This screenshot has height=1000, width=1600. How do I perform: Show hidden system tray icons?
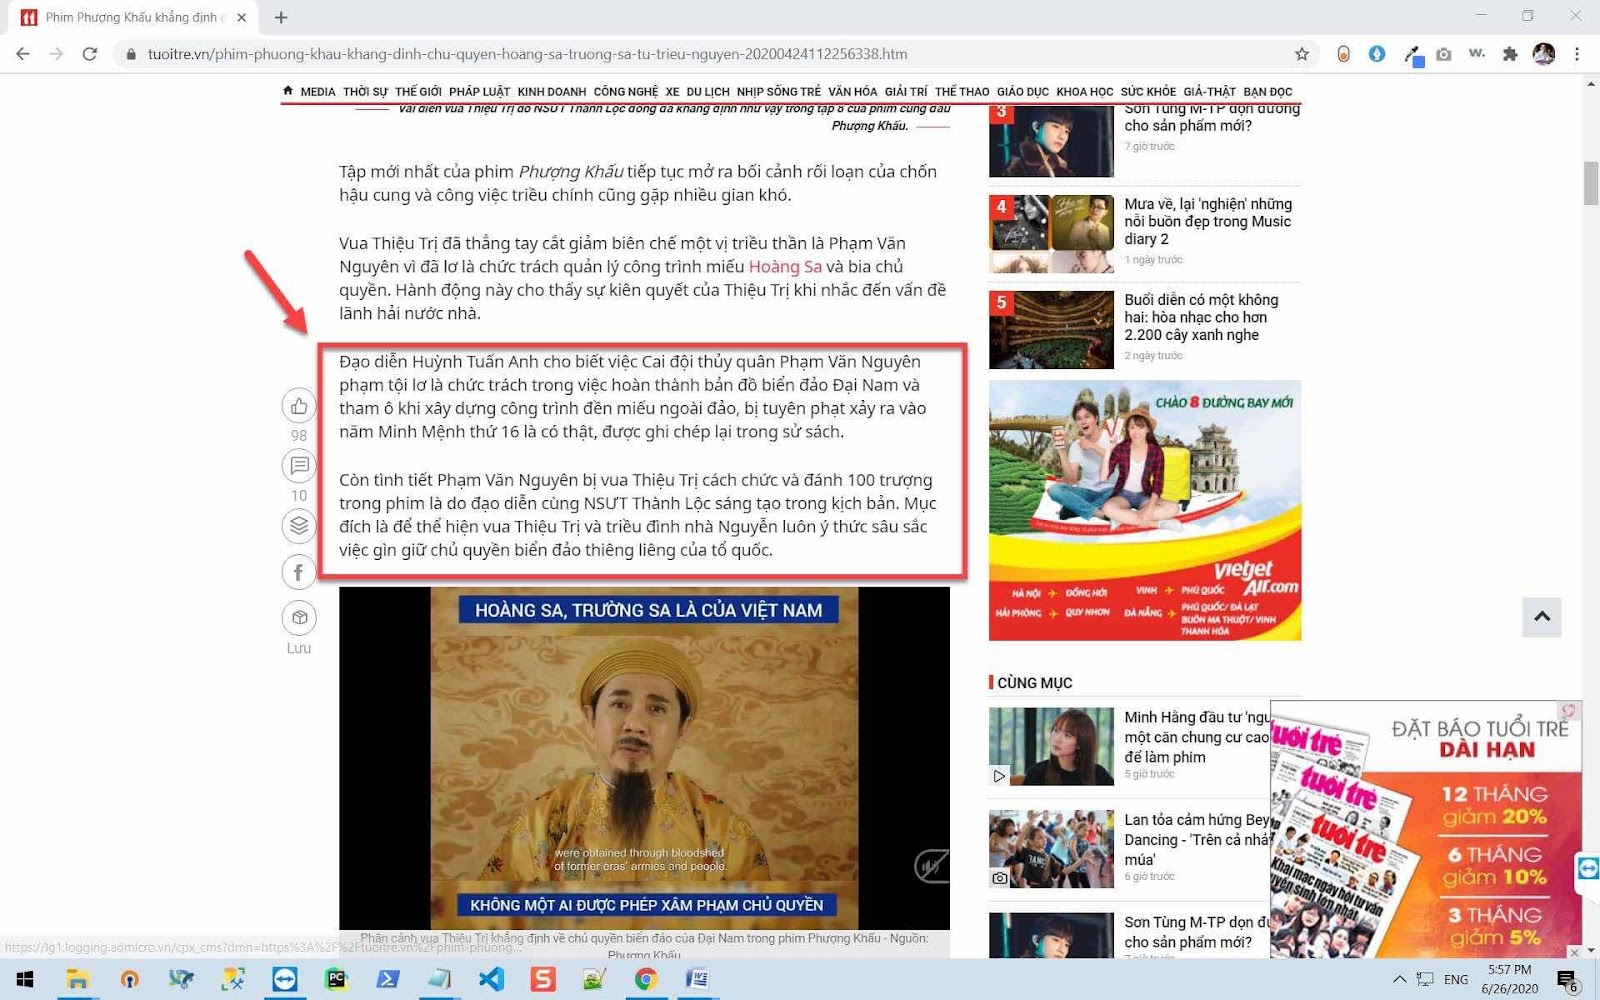click(x=1399, y=979)
